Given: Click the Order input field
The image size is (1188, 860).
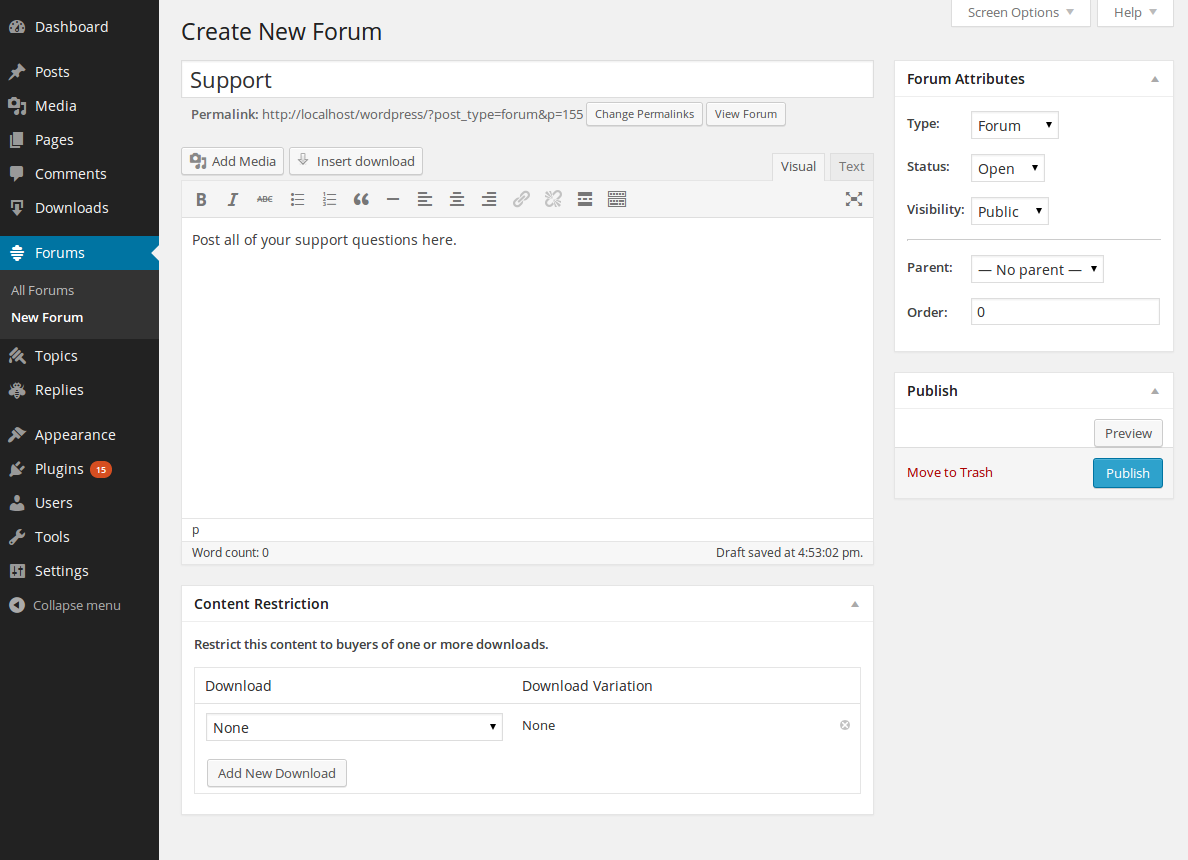Looking at the screenshot, I should [x=1064, y=312].
